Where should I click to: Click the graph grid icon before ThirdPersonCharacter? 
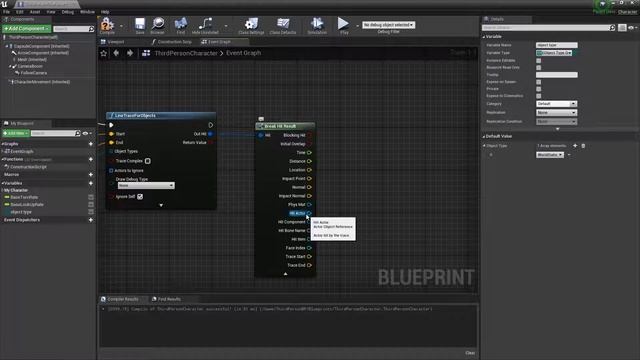(x=146, y=53)
